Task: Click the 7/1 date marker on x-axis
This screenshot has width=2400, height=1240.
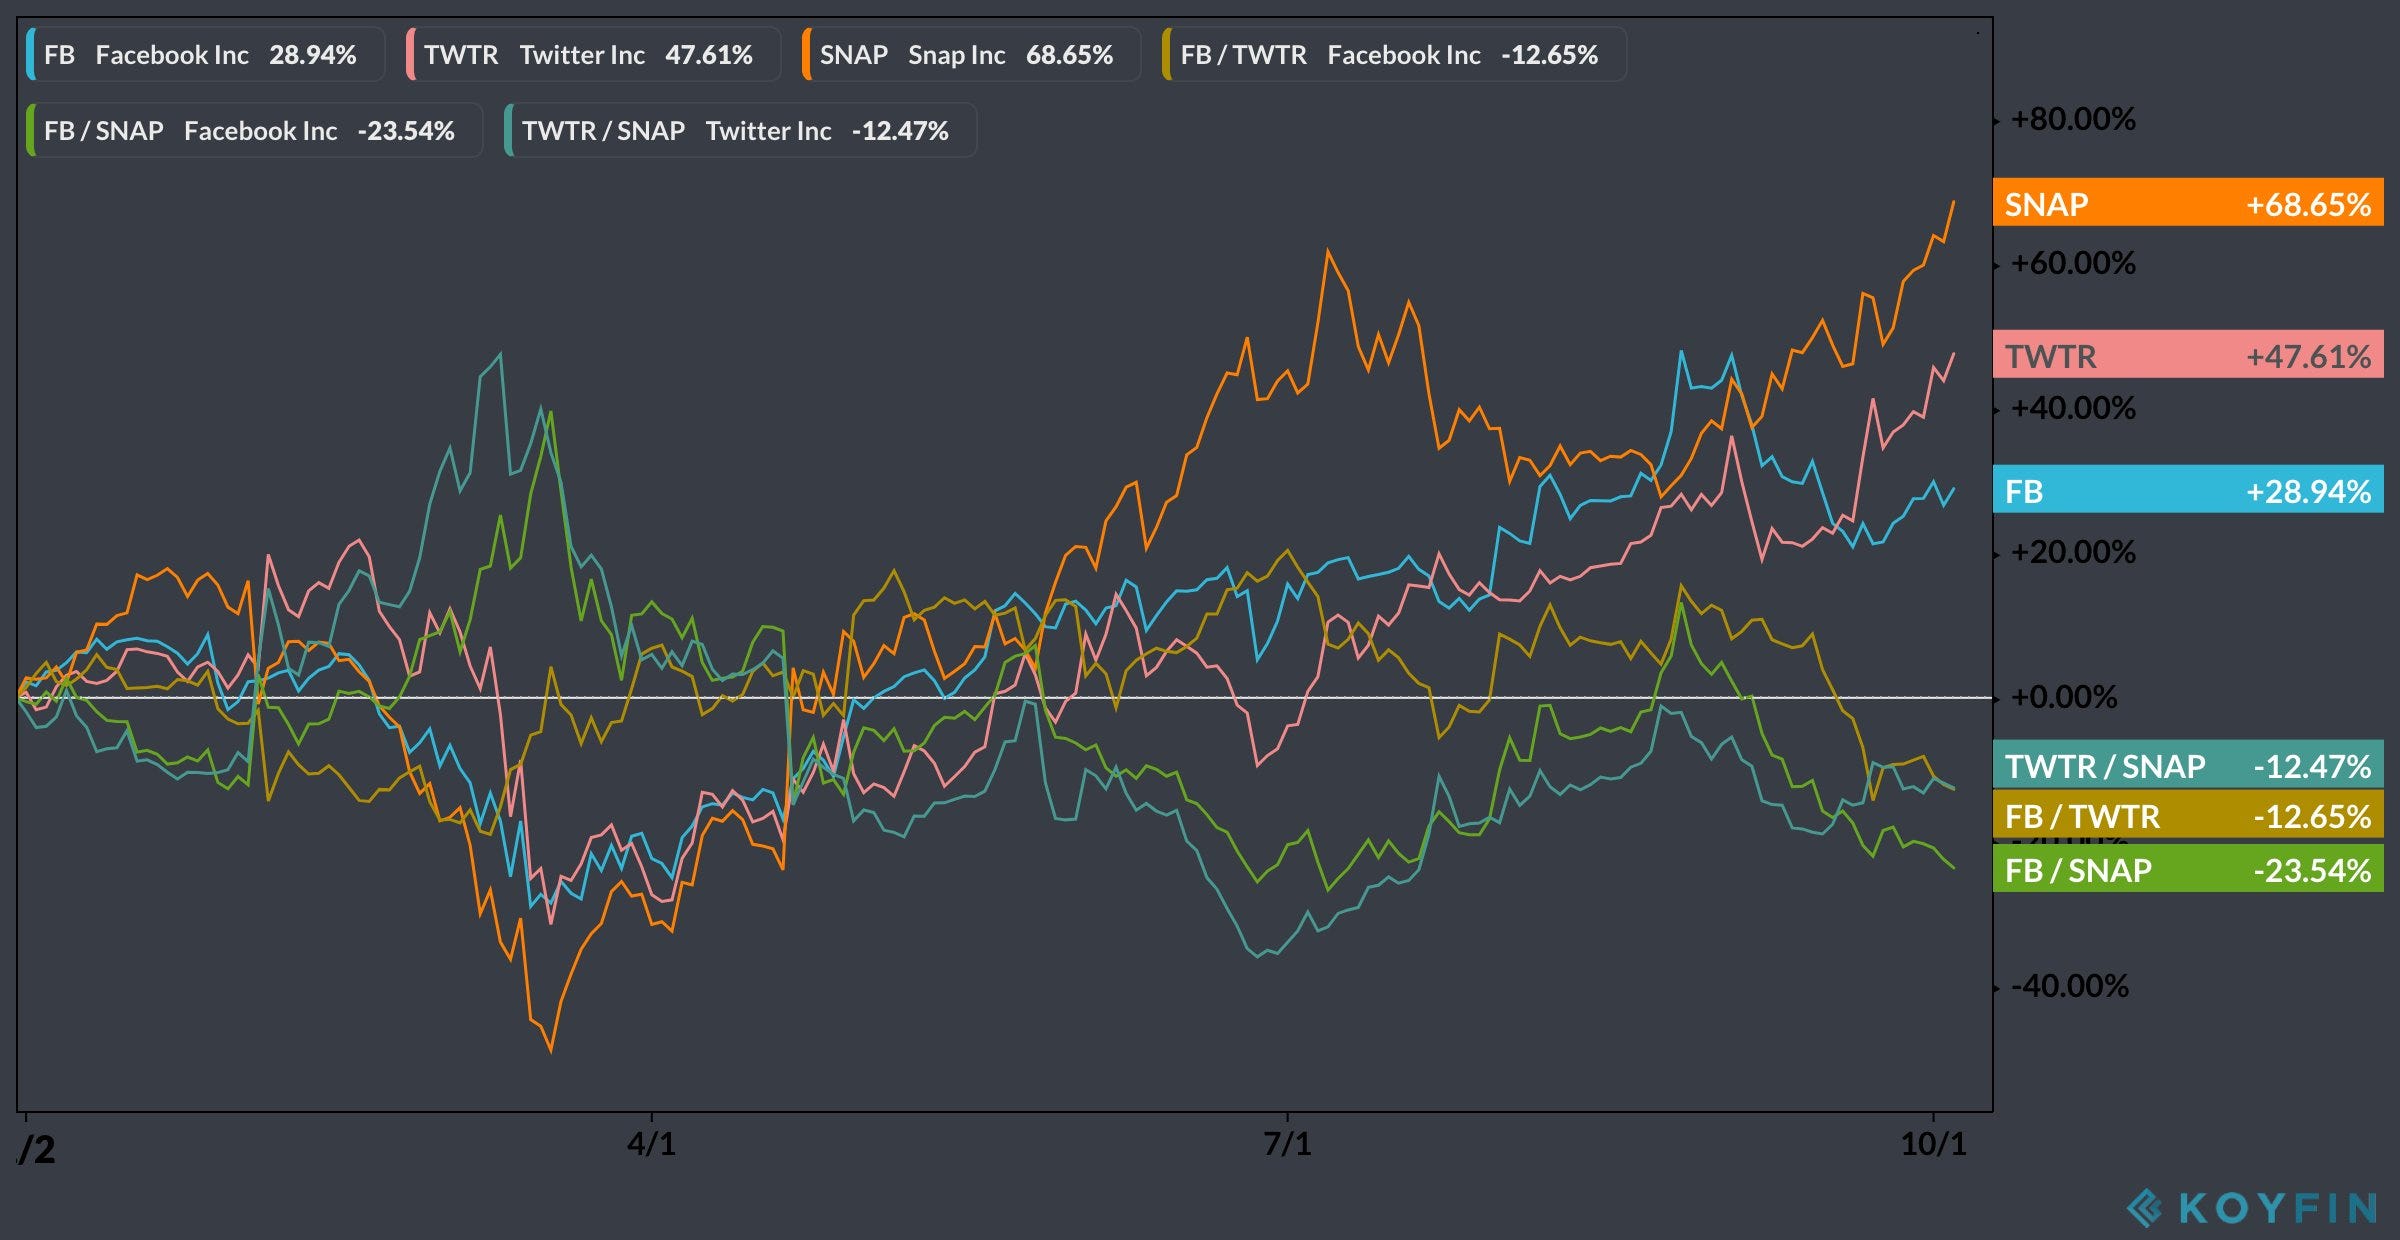Action: point(1287,1144)
